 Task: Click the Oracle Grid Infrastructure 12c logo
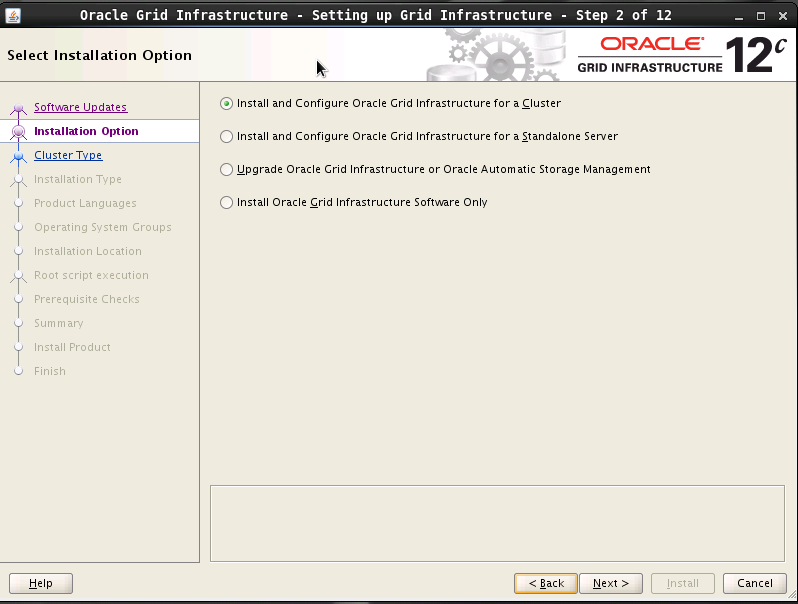[680, 55]
